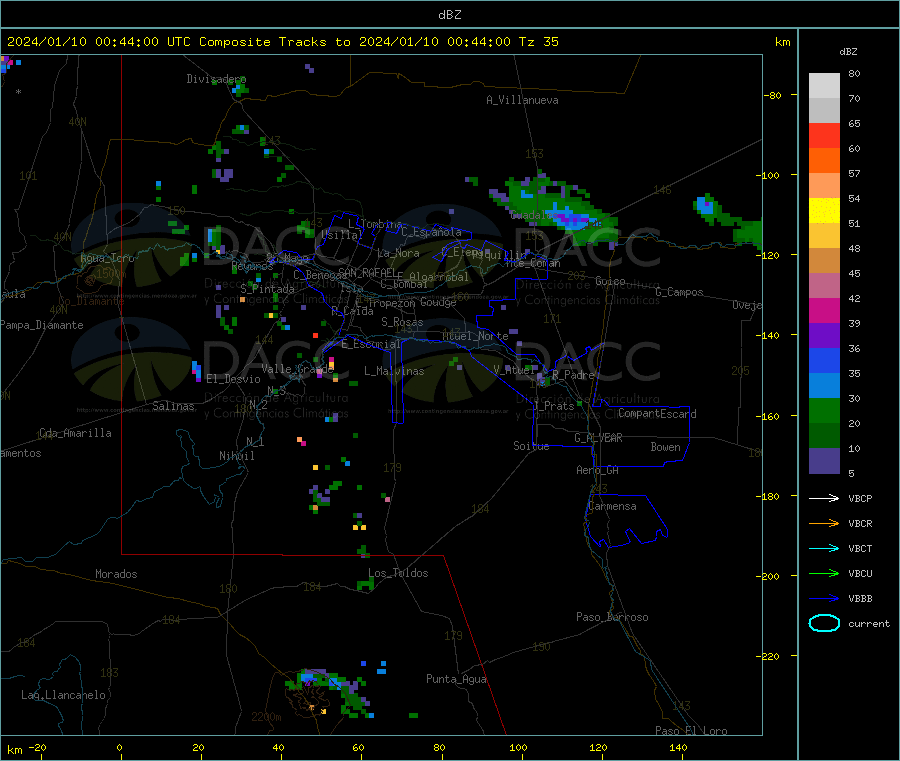
Task: Click the El_Desvio map label
Action: (x=233, y=379)
